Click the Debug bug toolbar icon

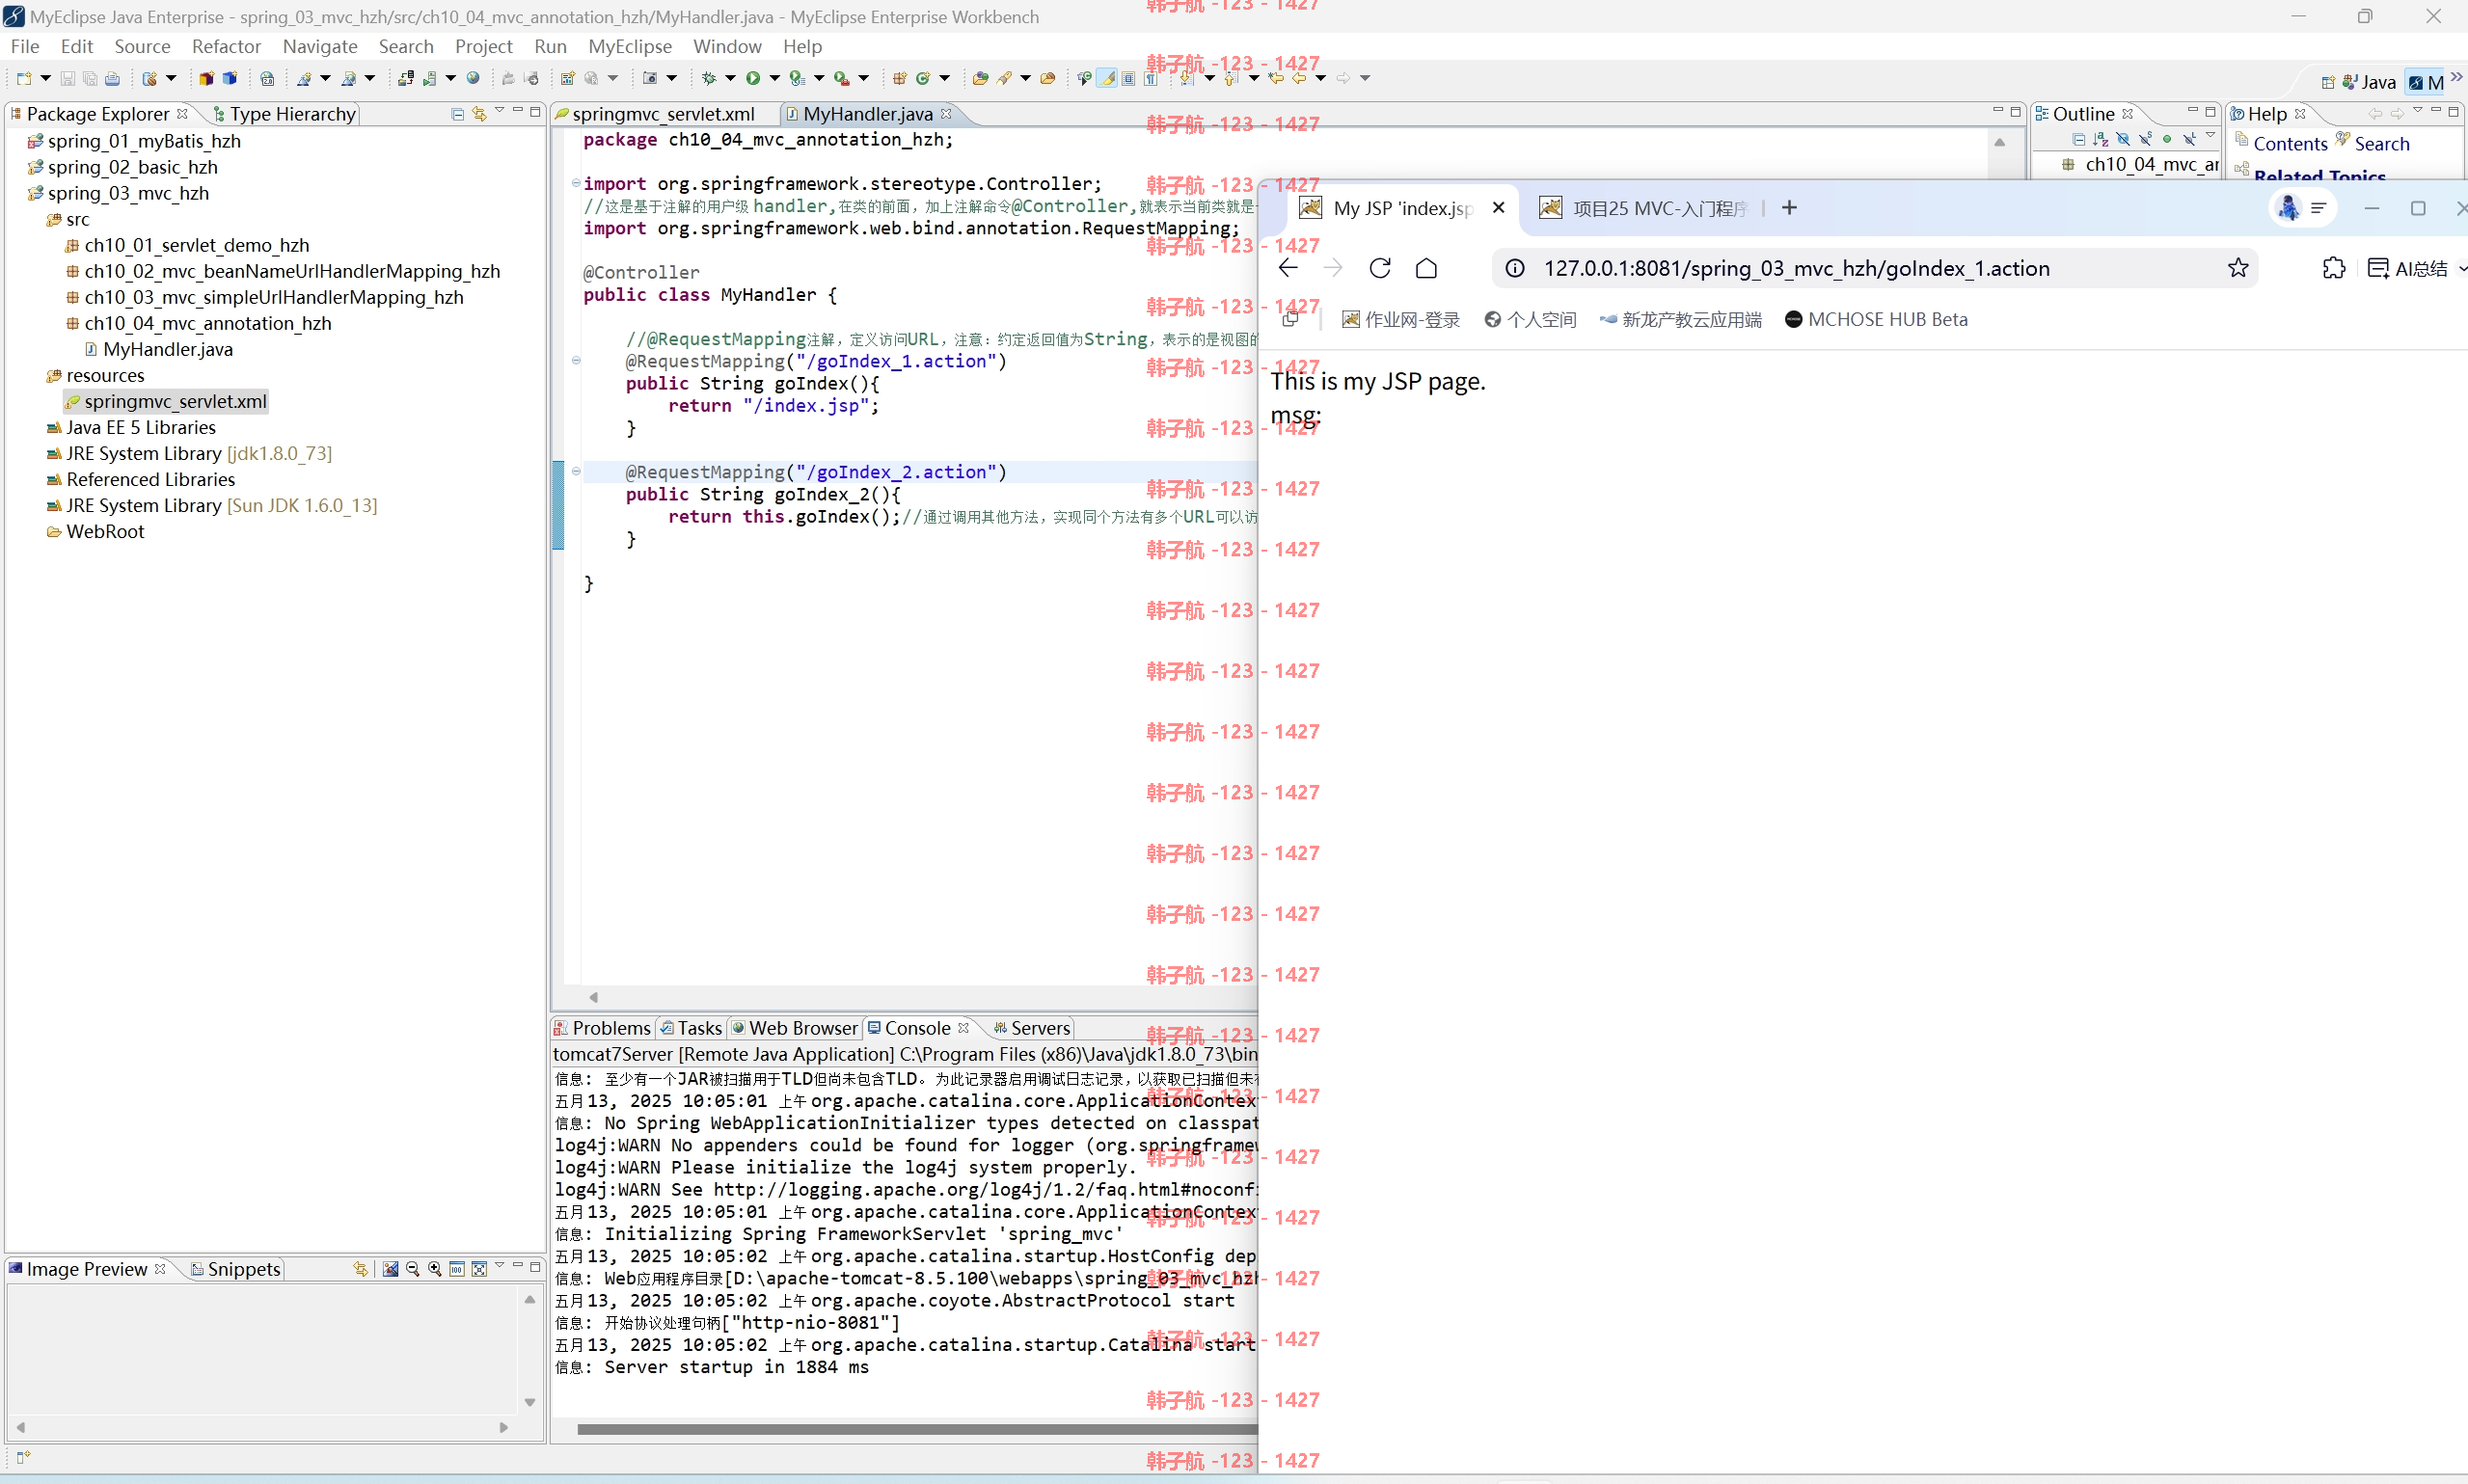point(709,78)
